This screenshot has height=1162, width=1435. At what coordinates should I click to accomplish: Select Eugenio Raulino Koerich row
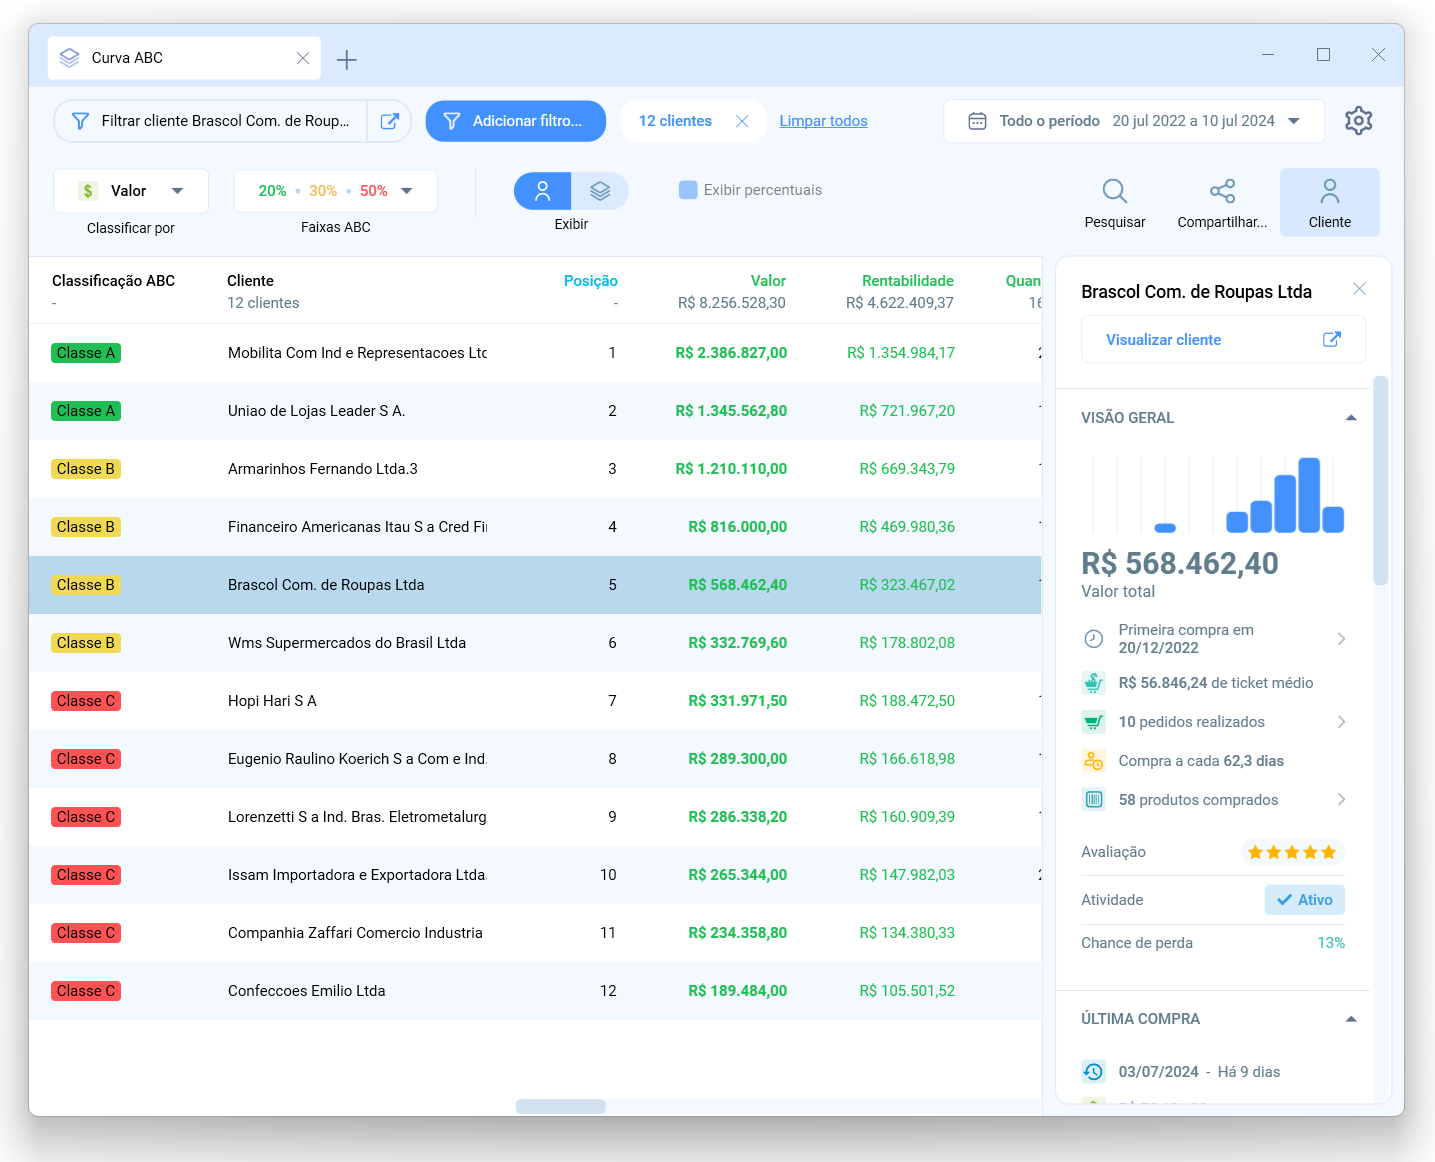[x=535, y=759]
